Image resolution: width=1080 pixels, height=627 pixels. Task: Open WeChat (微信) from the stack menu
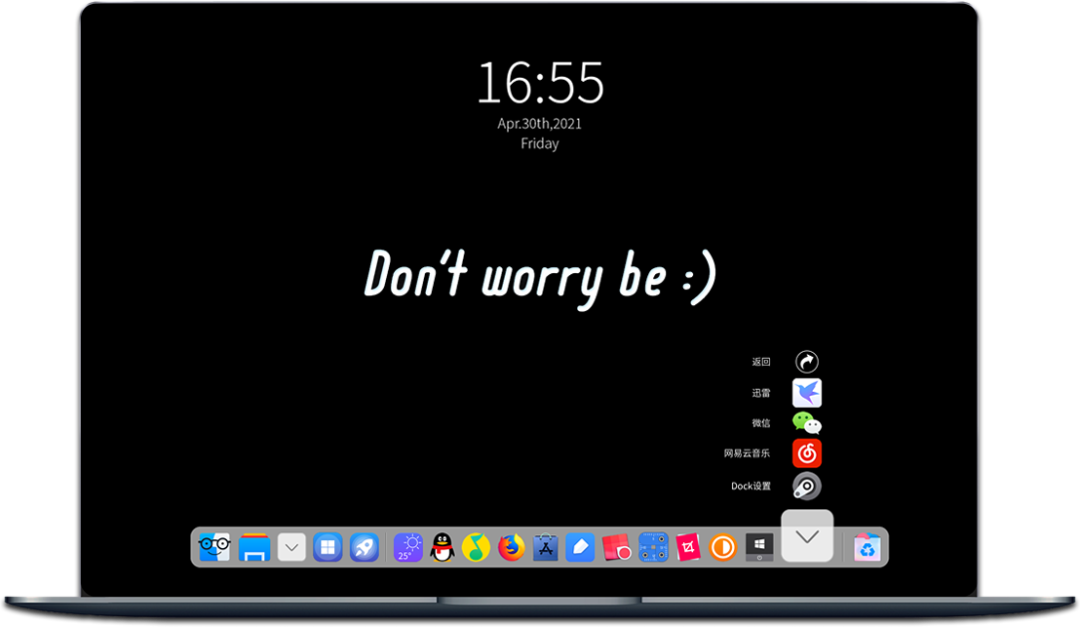806,423
